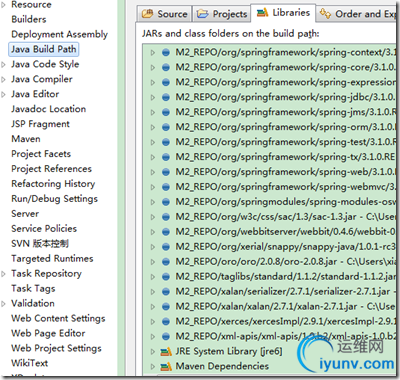Click the snappy-java jar icon

tap(166, 247)
